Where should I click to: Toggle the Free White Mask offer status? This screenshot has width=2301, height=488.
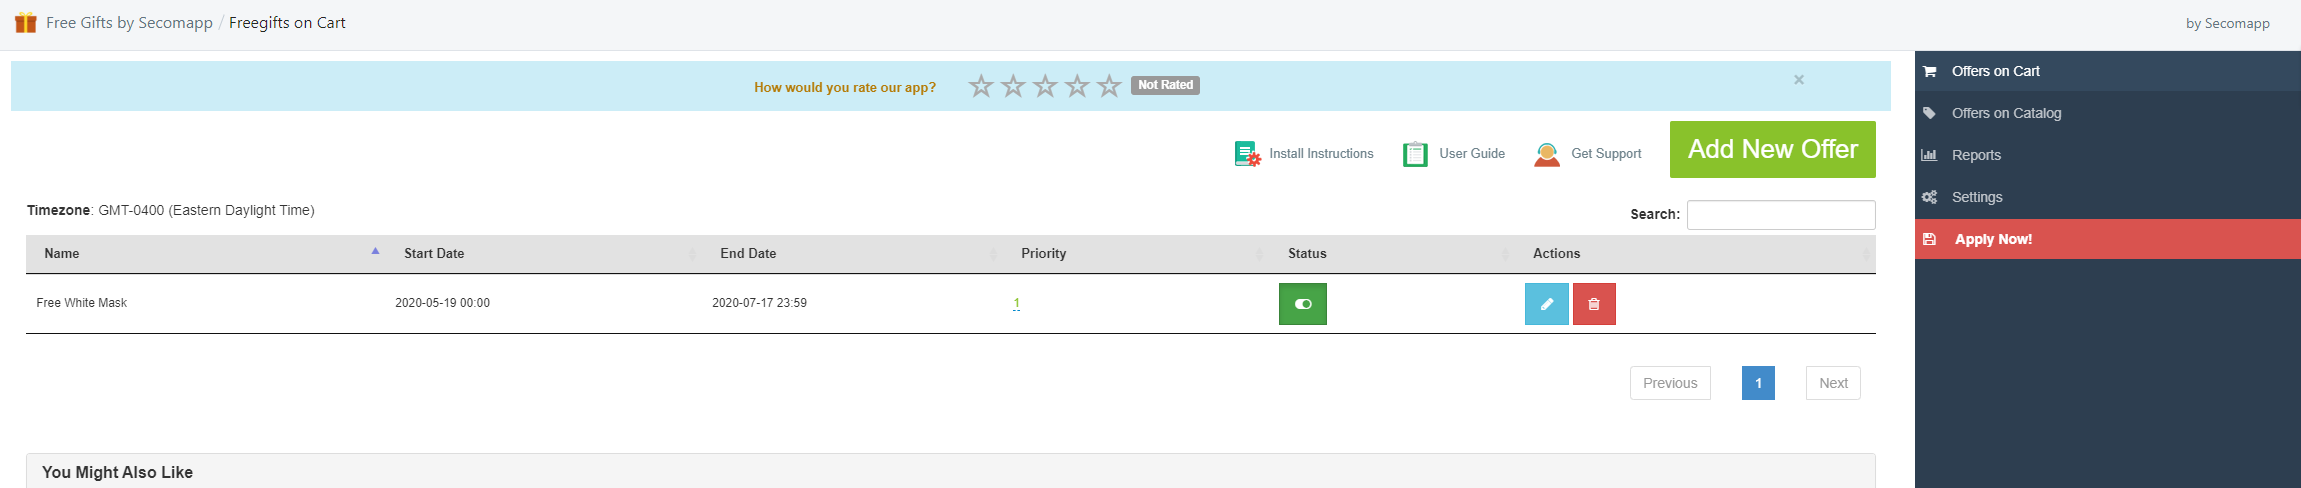coord(1302,304)
